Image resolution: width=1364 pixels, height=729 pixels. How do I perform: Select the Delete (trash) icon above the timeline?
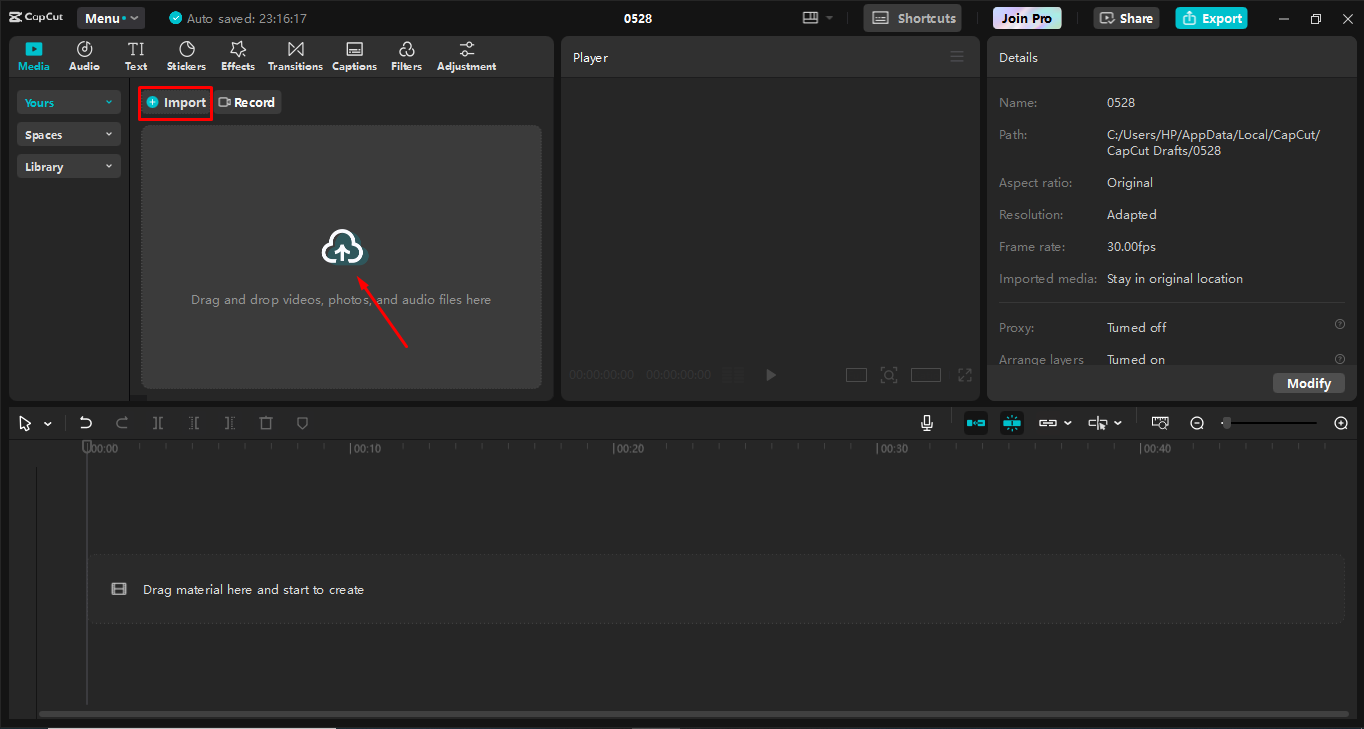point(265,423)
